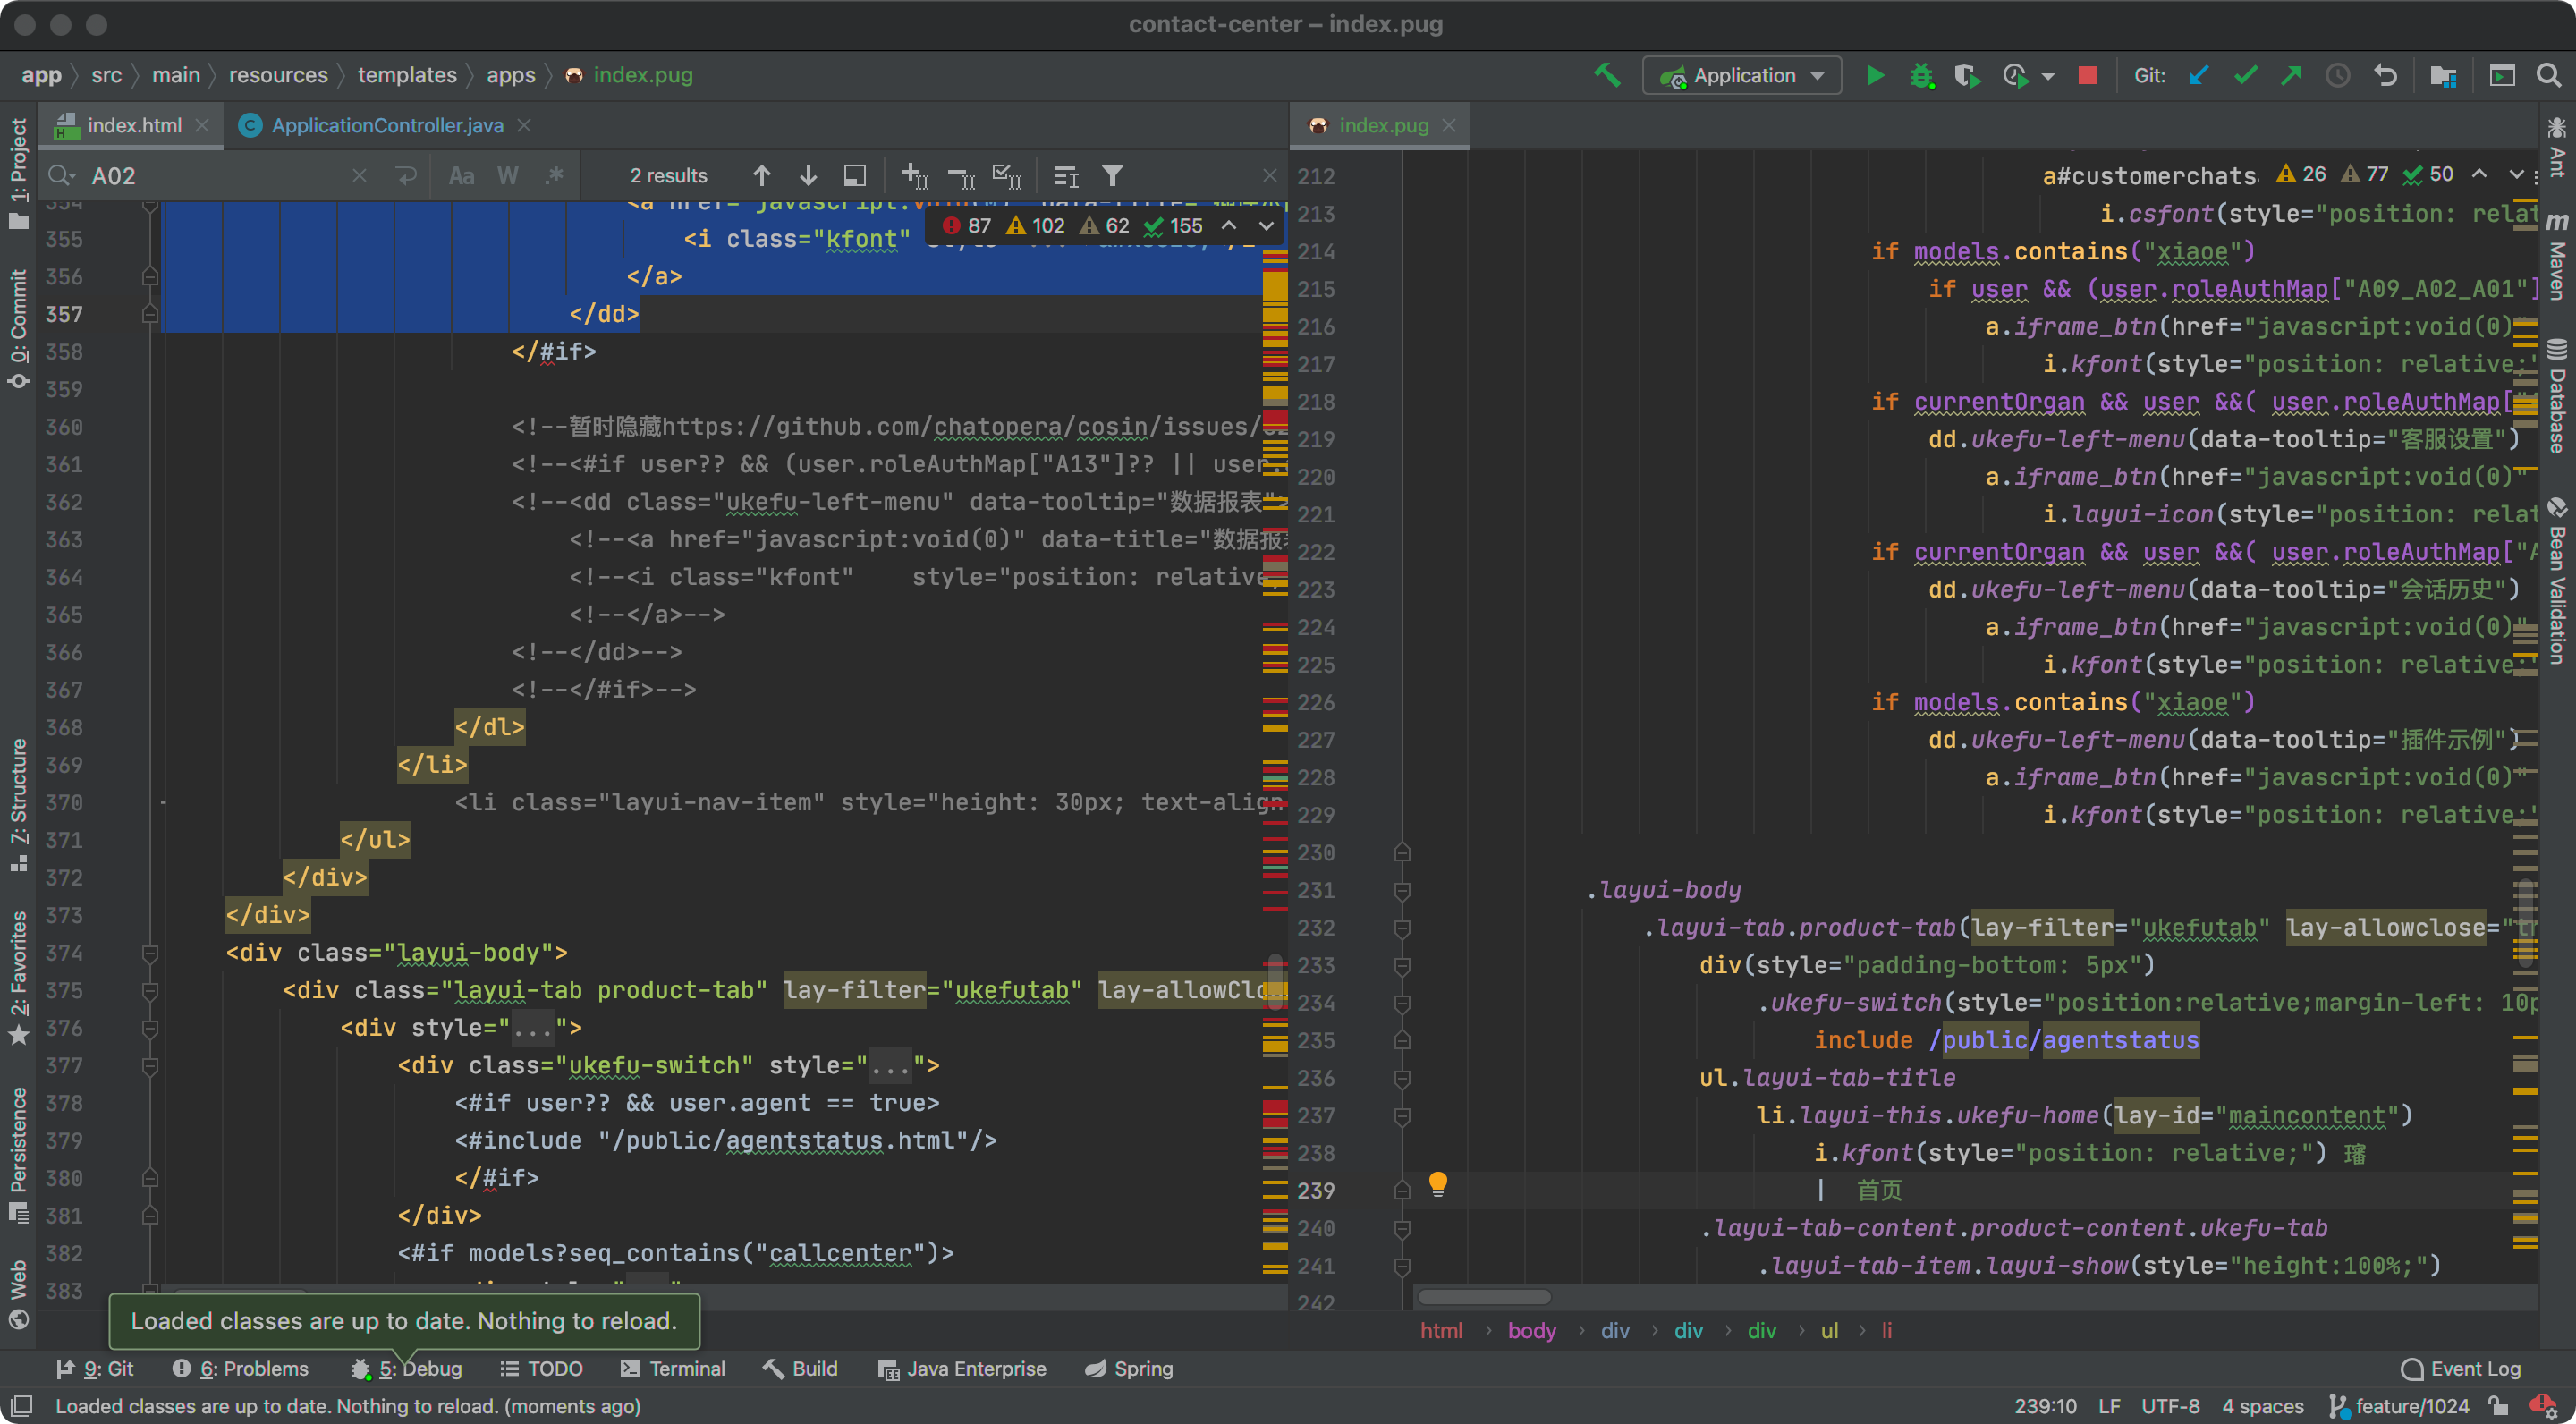Click Git update project arrow
This screenshot has height=1424, width=2576.
click(x=2198, y=75)
